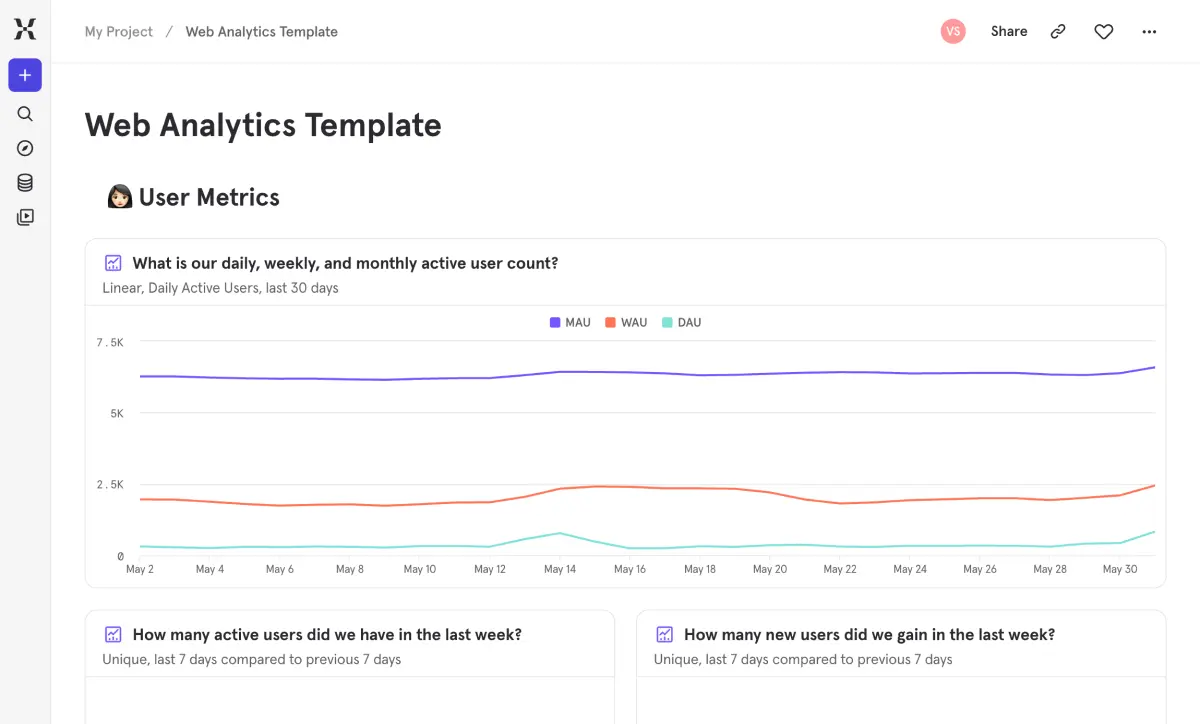Click the Mixpanel logo icon
The image size is (1200, 724).
pos(25,30)
